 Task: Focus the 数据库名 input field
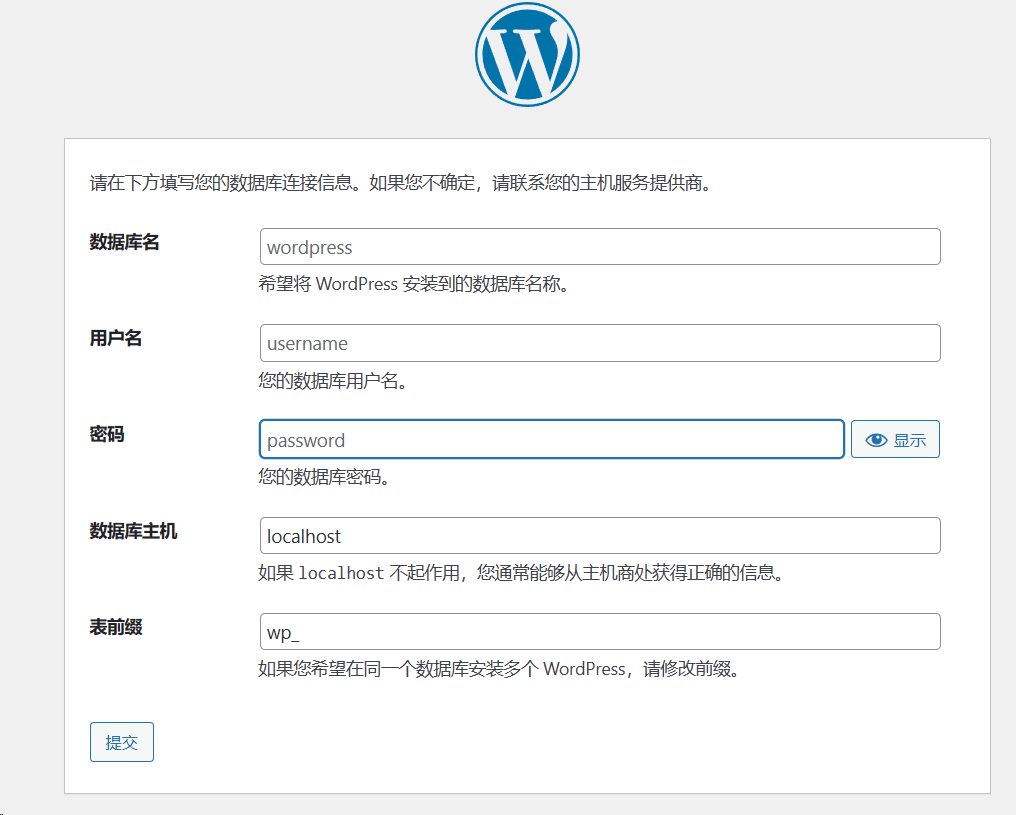coord(600,246)
